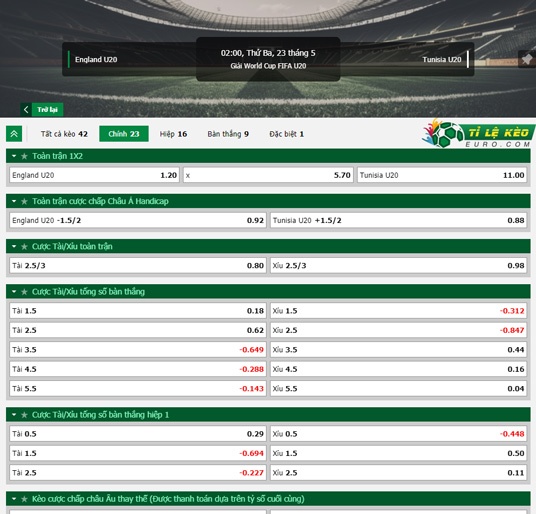Click the back arrow next to Trở lại
This screenshot has height=514, width=536.
26,109
